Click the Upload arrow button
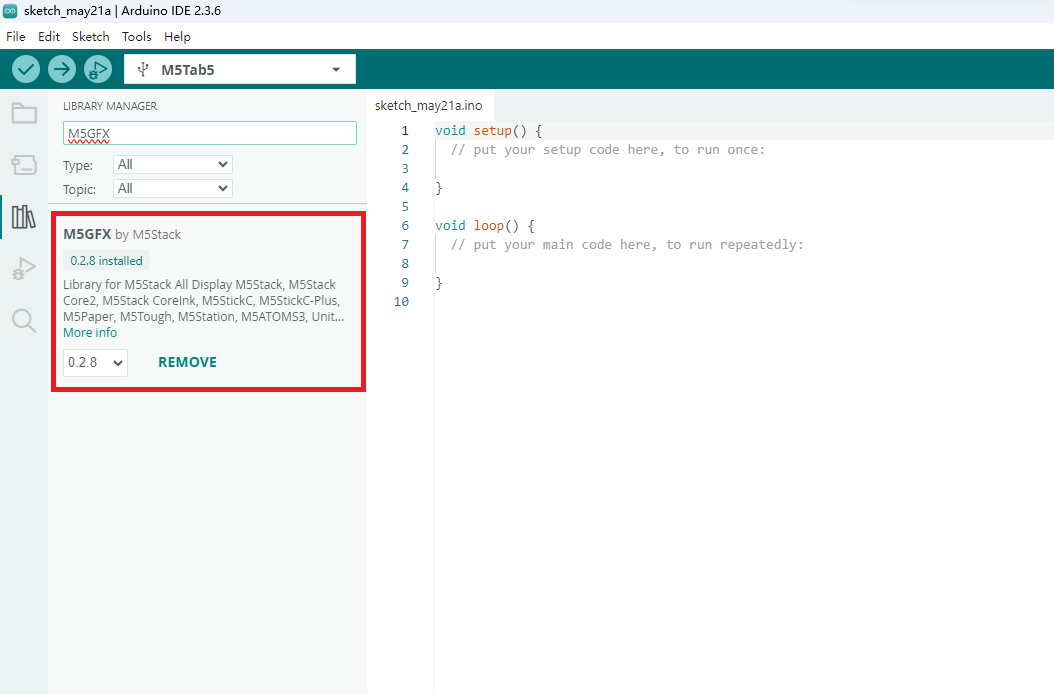 (x=62, y=69)
